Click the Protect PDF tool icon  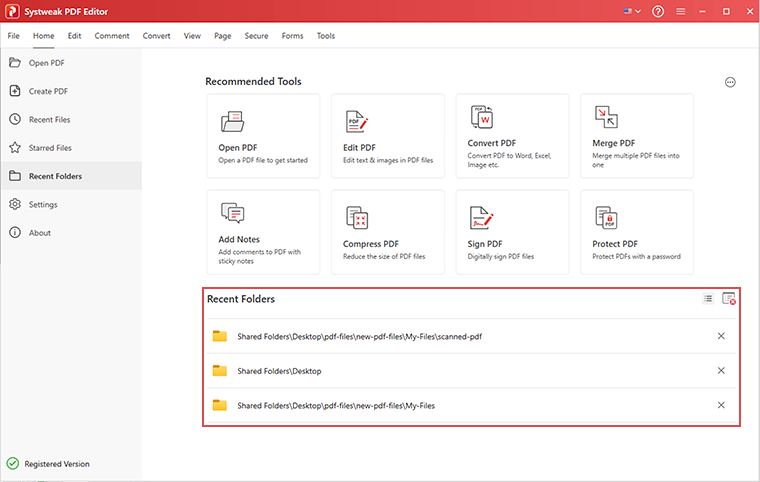[606, 217]
